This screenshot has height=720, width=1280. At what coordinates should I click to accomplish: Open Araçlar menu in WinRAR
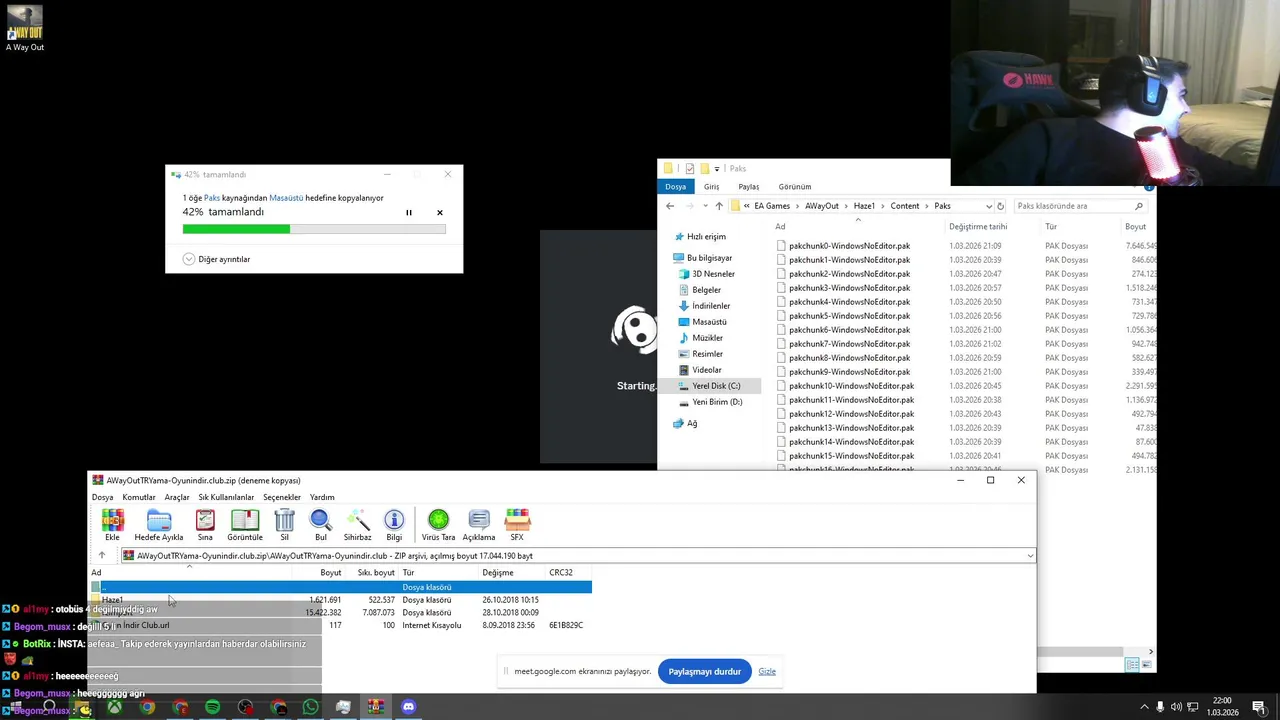(177, 497)
